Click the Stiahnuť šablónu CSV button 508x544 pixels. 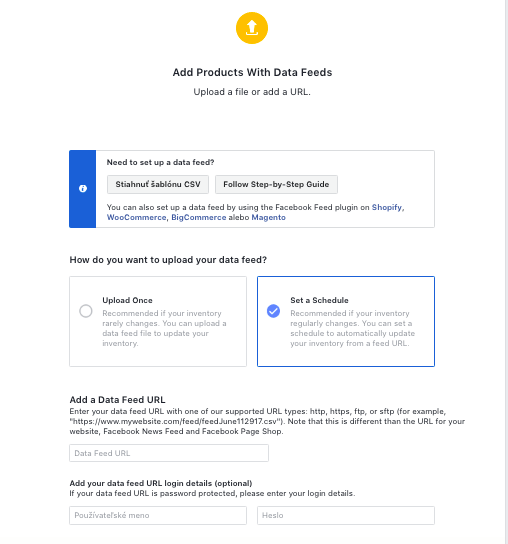click(x=158, y=184)
